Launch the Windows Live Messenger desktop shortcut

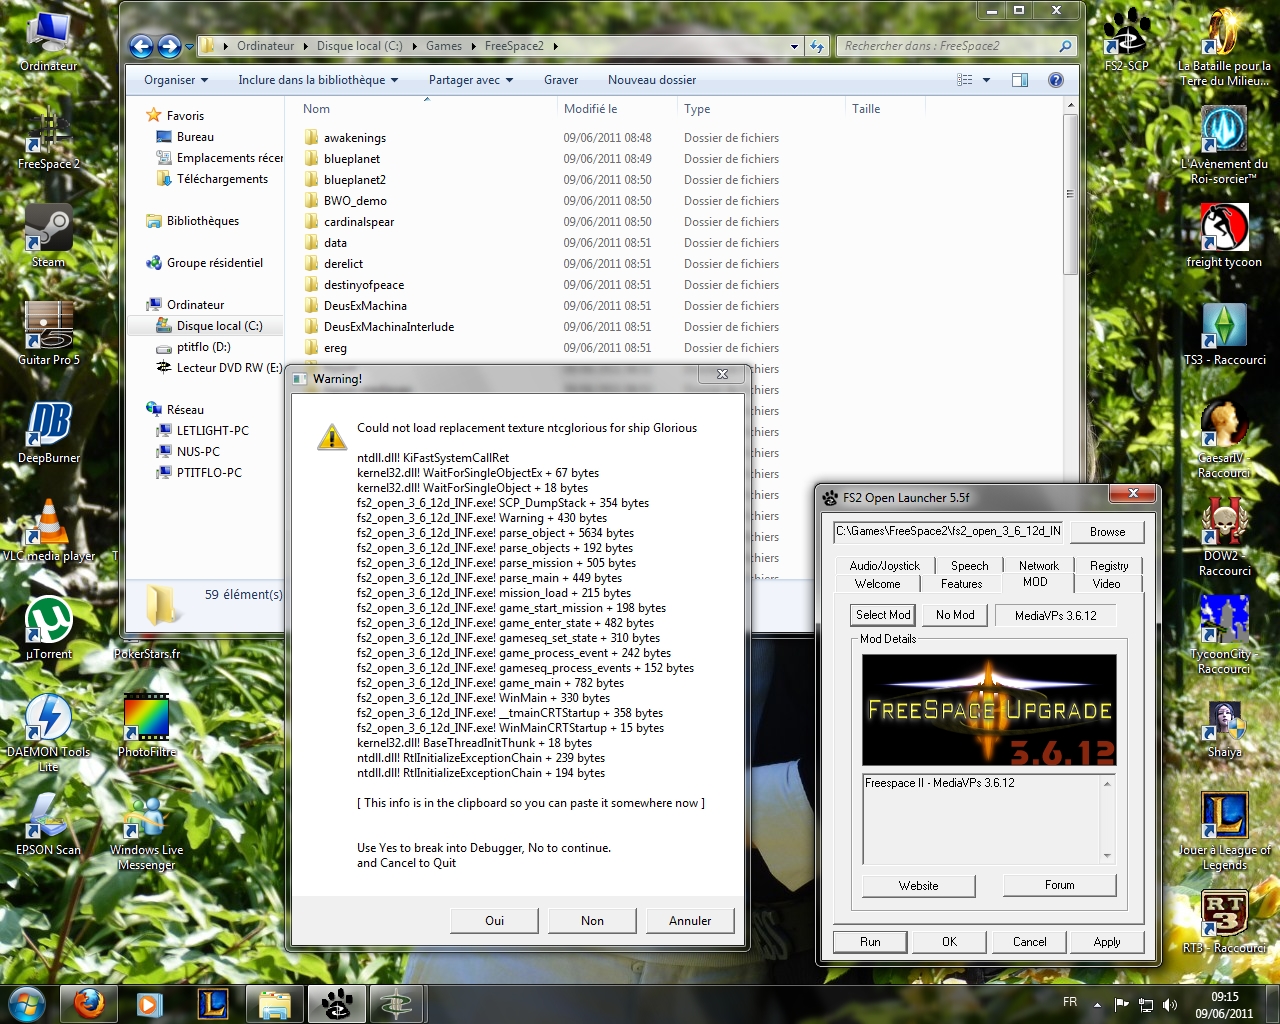[146, 832]
